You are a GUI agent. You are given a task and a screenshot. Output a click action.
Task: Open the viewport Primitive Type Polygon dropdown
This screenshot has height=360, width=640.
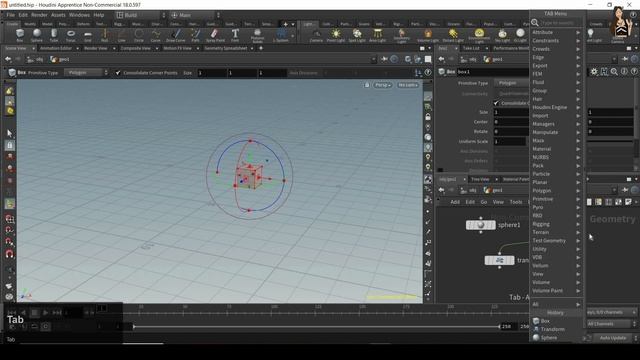[x=86, y=73]
